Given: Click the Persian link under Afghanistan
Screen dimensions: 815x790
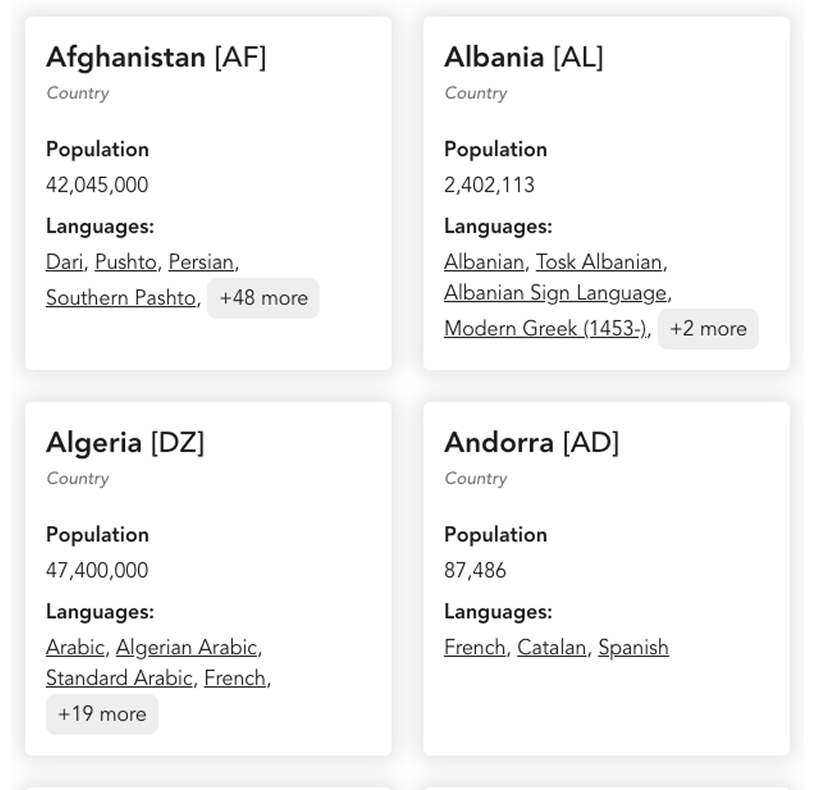Looking at the screenshot, I should [x=202, y=261].
